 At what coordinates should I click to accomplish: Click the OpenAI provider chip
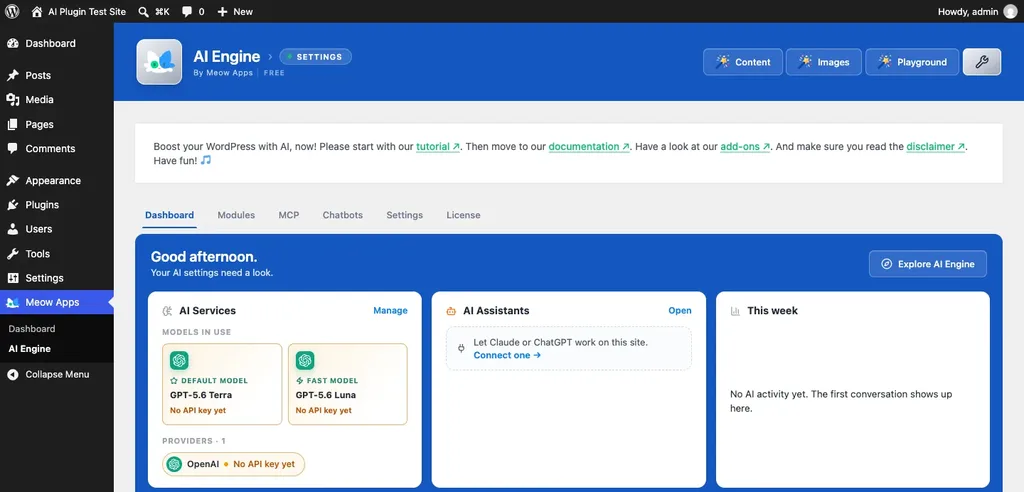coord(233,464)
